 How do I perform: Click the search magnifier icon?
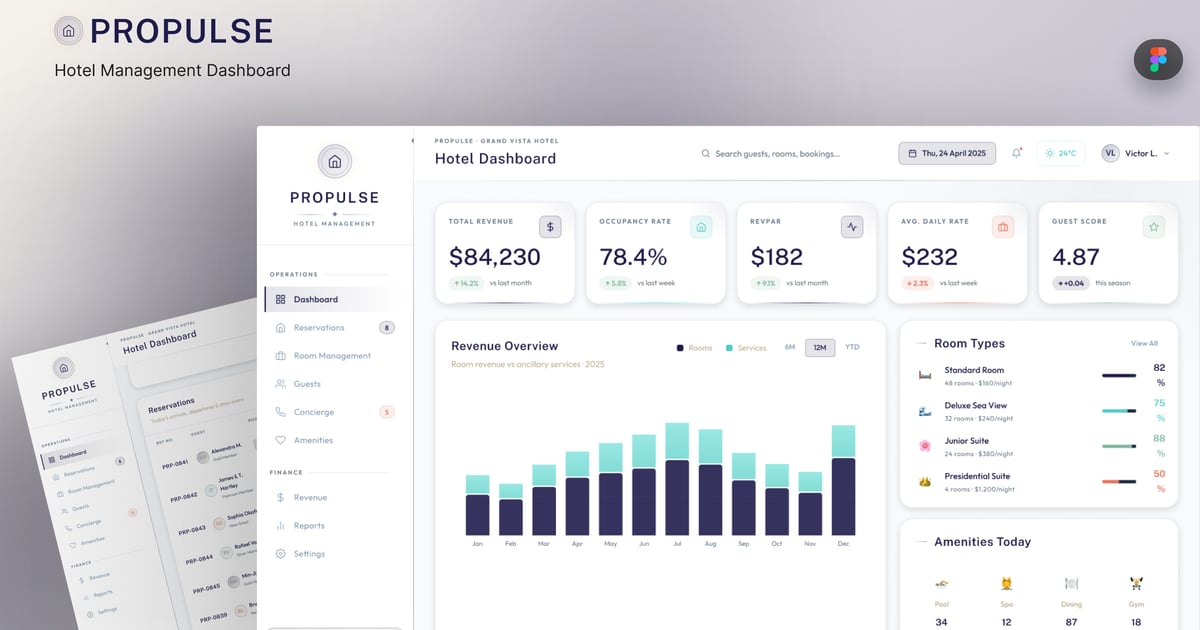pos(706,154)
